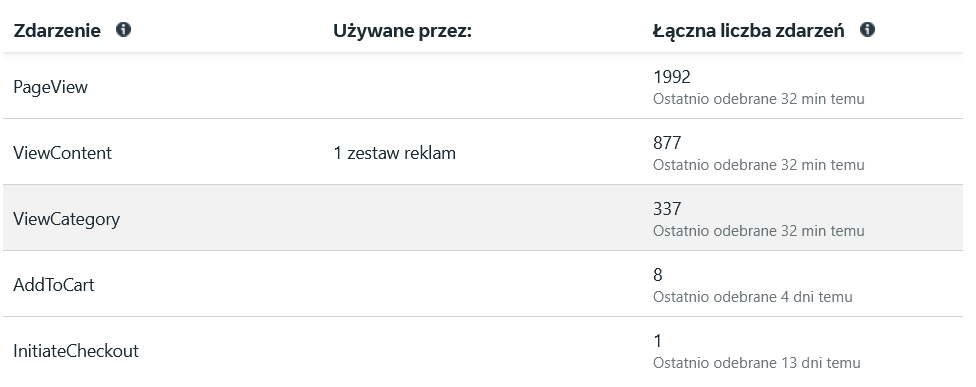Click info icon beside Łączna liczba zdarzeń
Viewport: 976px width, 387px height.
[867, 29]
